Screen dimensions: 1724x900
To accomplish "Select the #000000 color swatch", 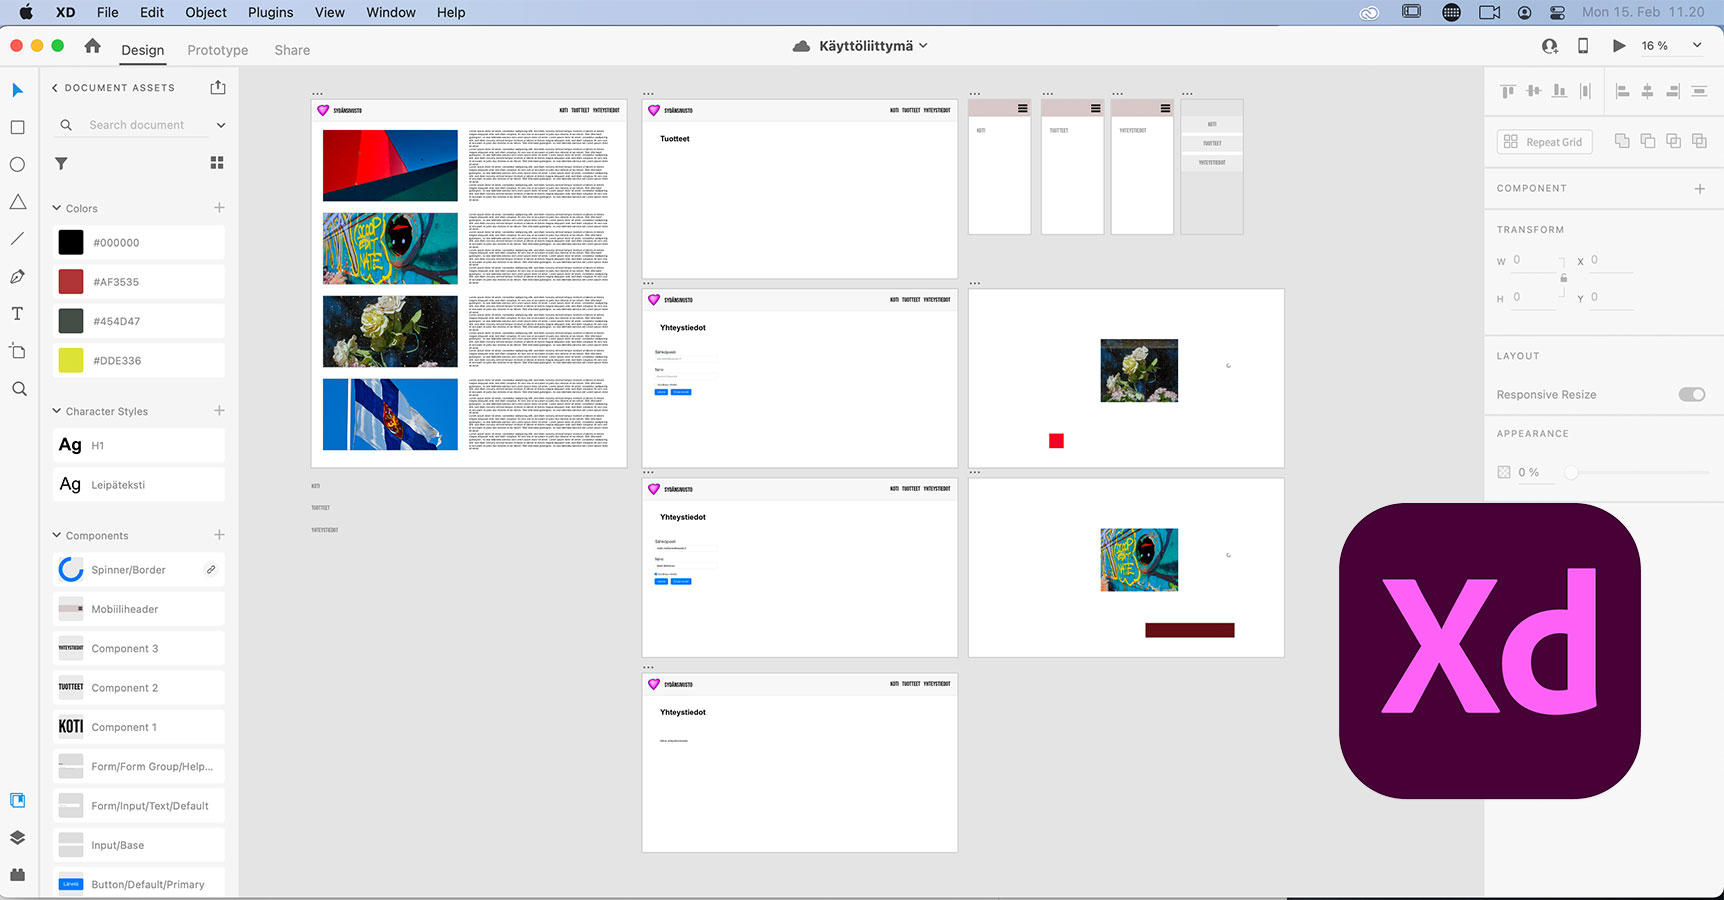I will point(71,242).
